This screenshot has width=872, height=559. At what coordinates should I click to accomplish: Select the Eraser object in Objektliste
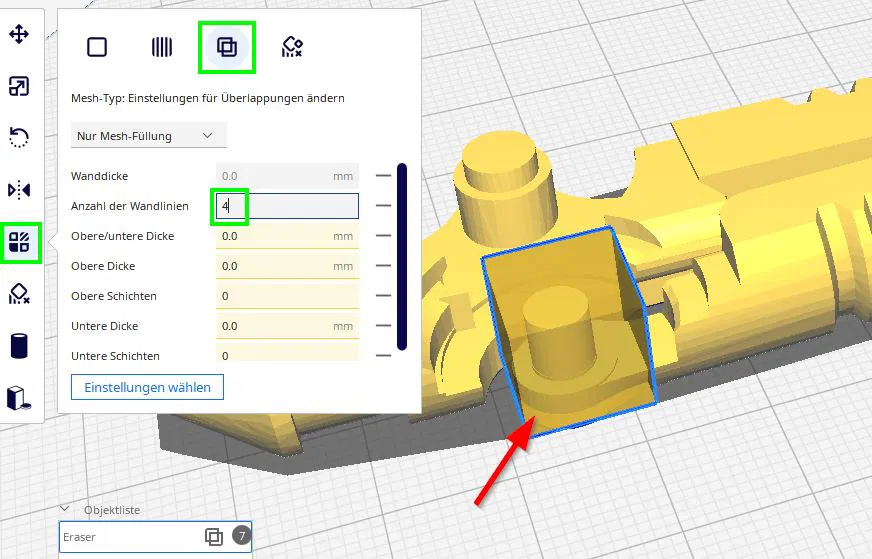coord(155,537)
